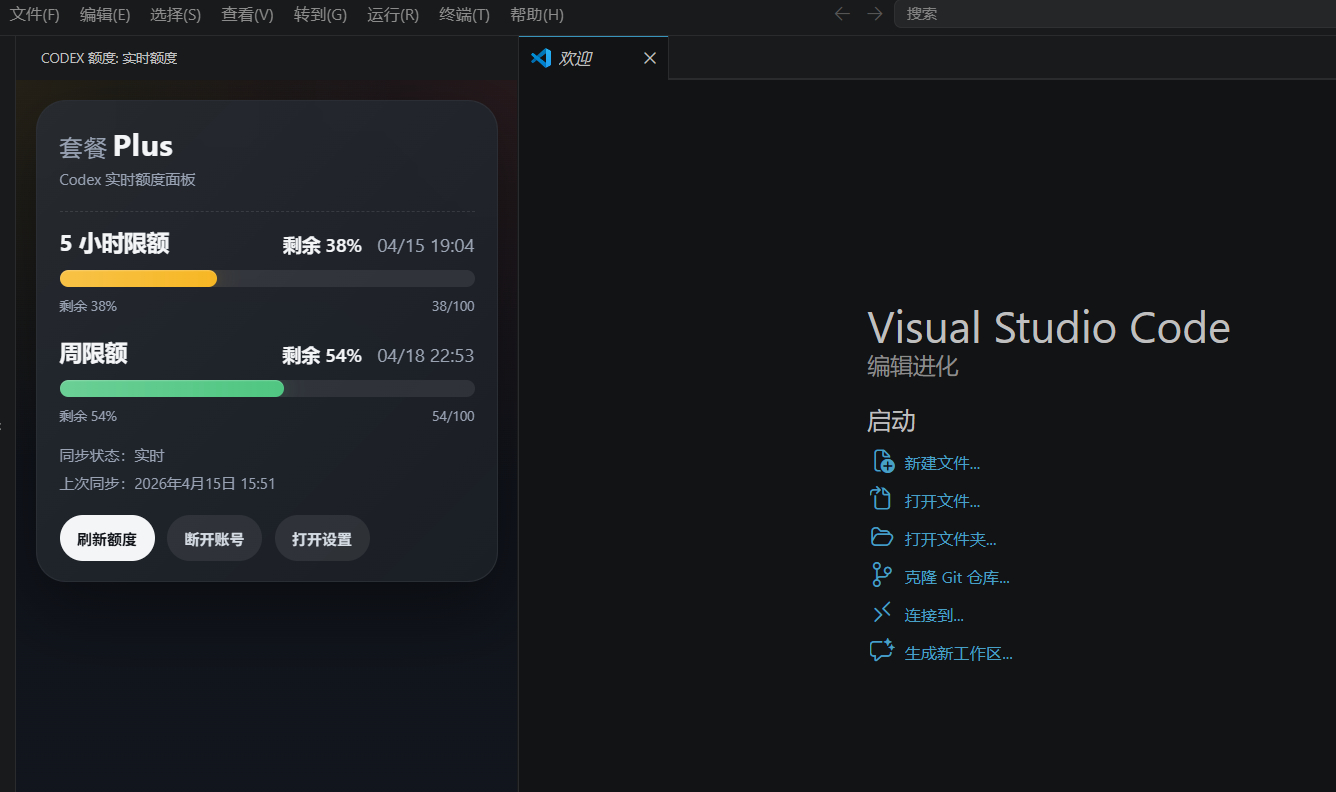Click the 打开文件... link
This screenshot has width=1336, height=792.
point(942,501)
